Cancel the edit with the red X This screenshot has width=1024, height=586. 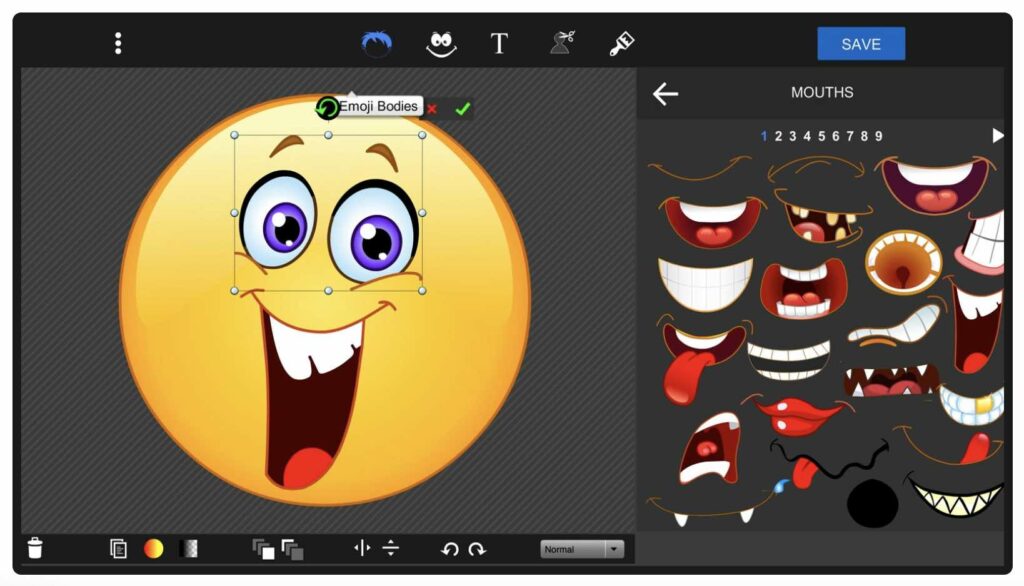432,109
